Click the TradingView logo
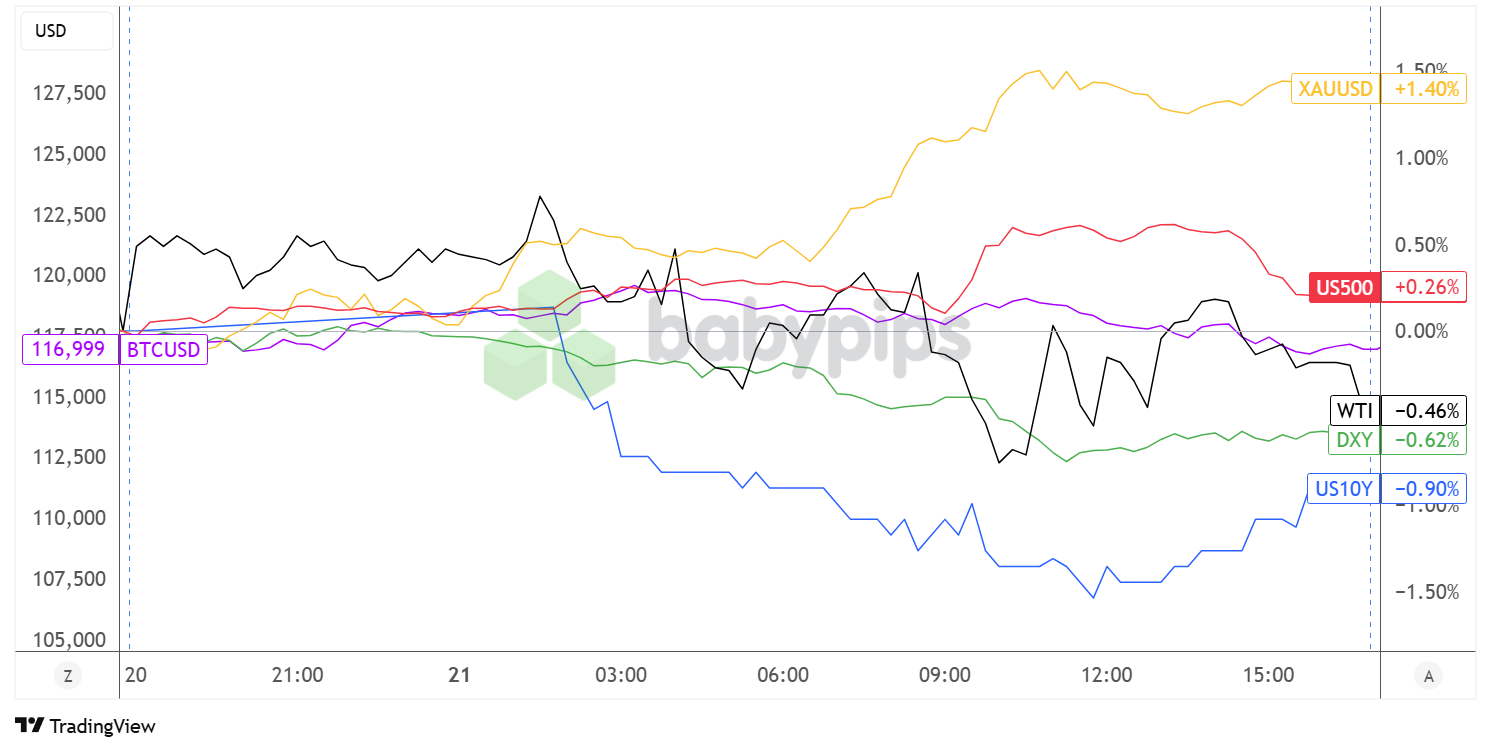Image resolution: width=1491 pixels, height=752 pixels. pos(86,726)
